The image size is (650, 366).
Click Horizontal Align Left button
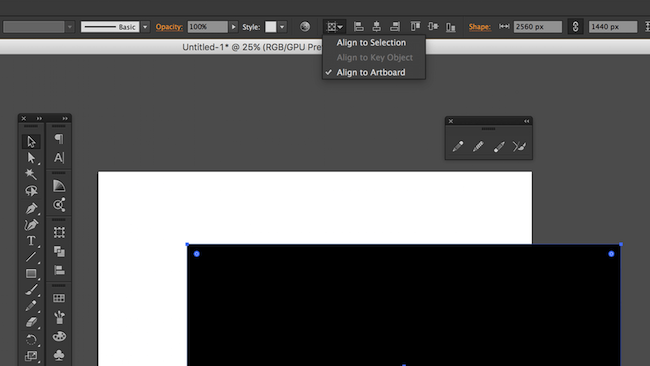click(359, 27)
